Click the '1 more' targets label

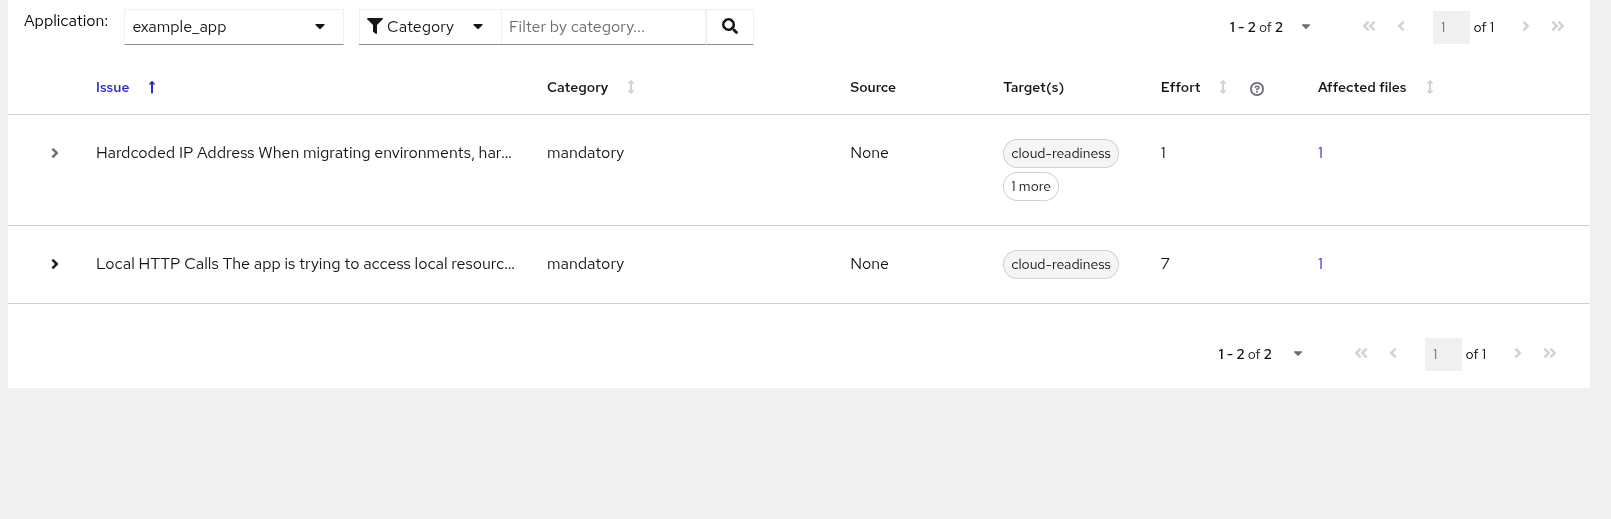[1031, 187]
